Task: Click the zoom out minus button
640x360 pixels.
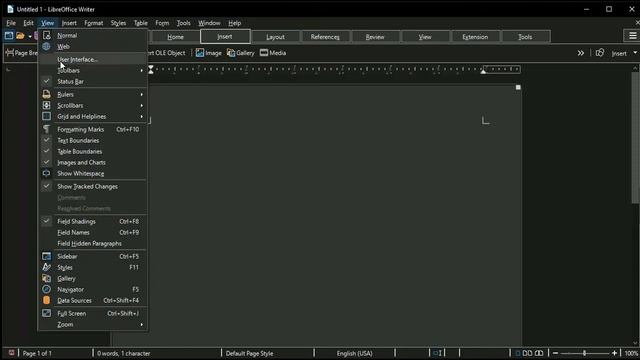Action: (x=556, y=353)
